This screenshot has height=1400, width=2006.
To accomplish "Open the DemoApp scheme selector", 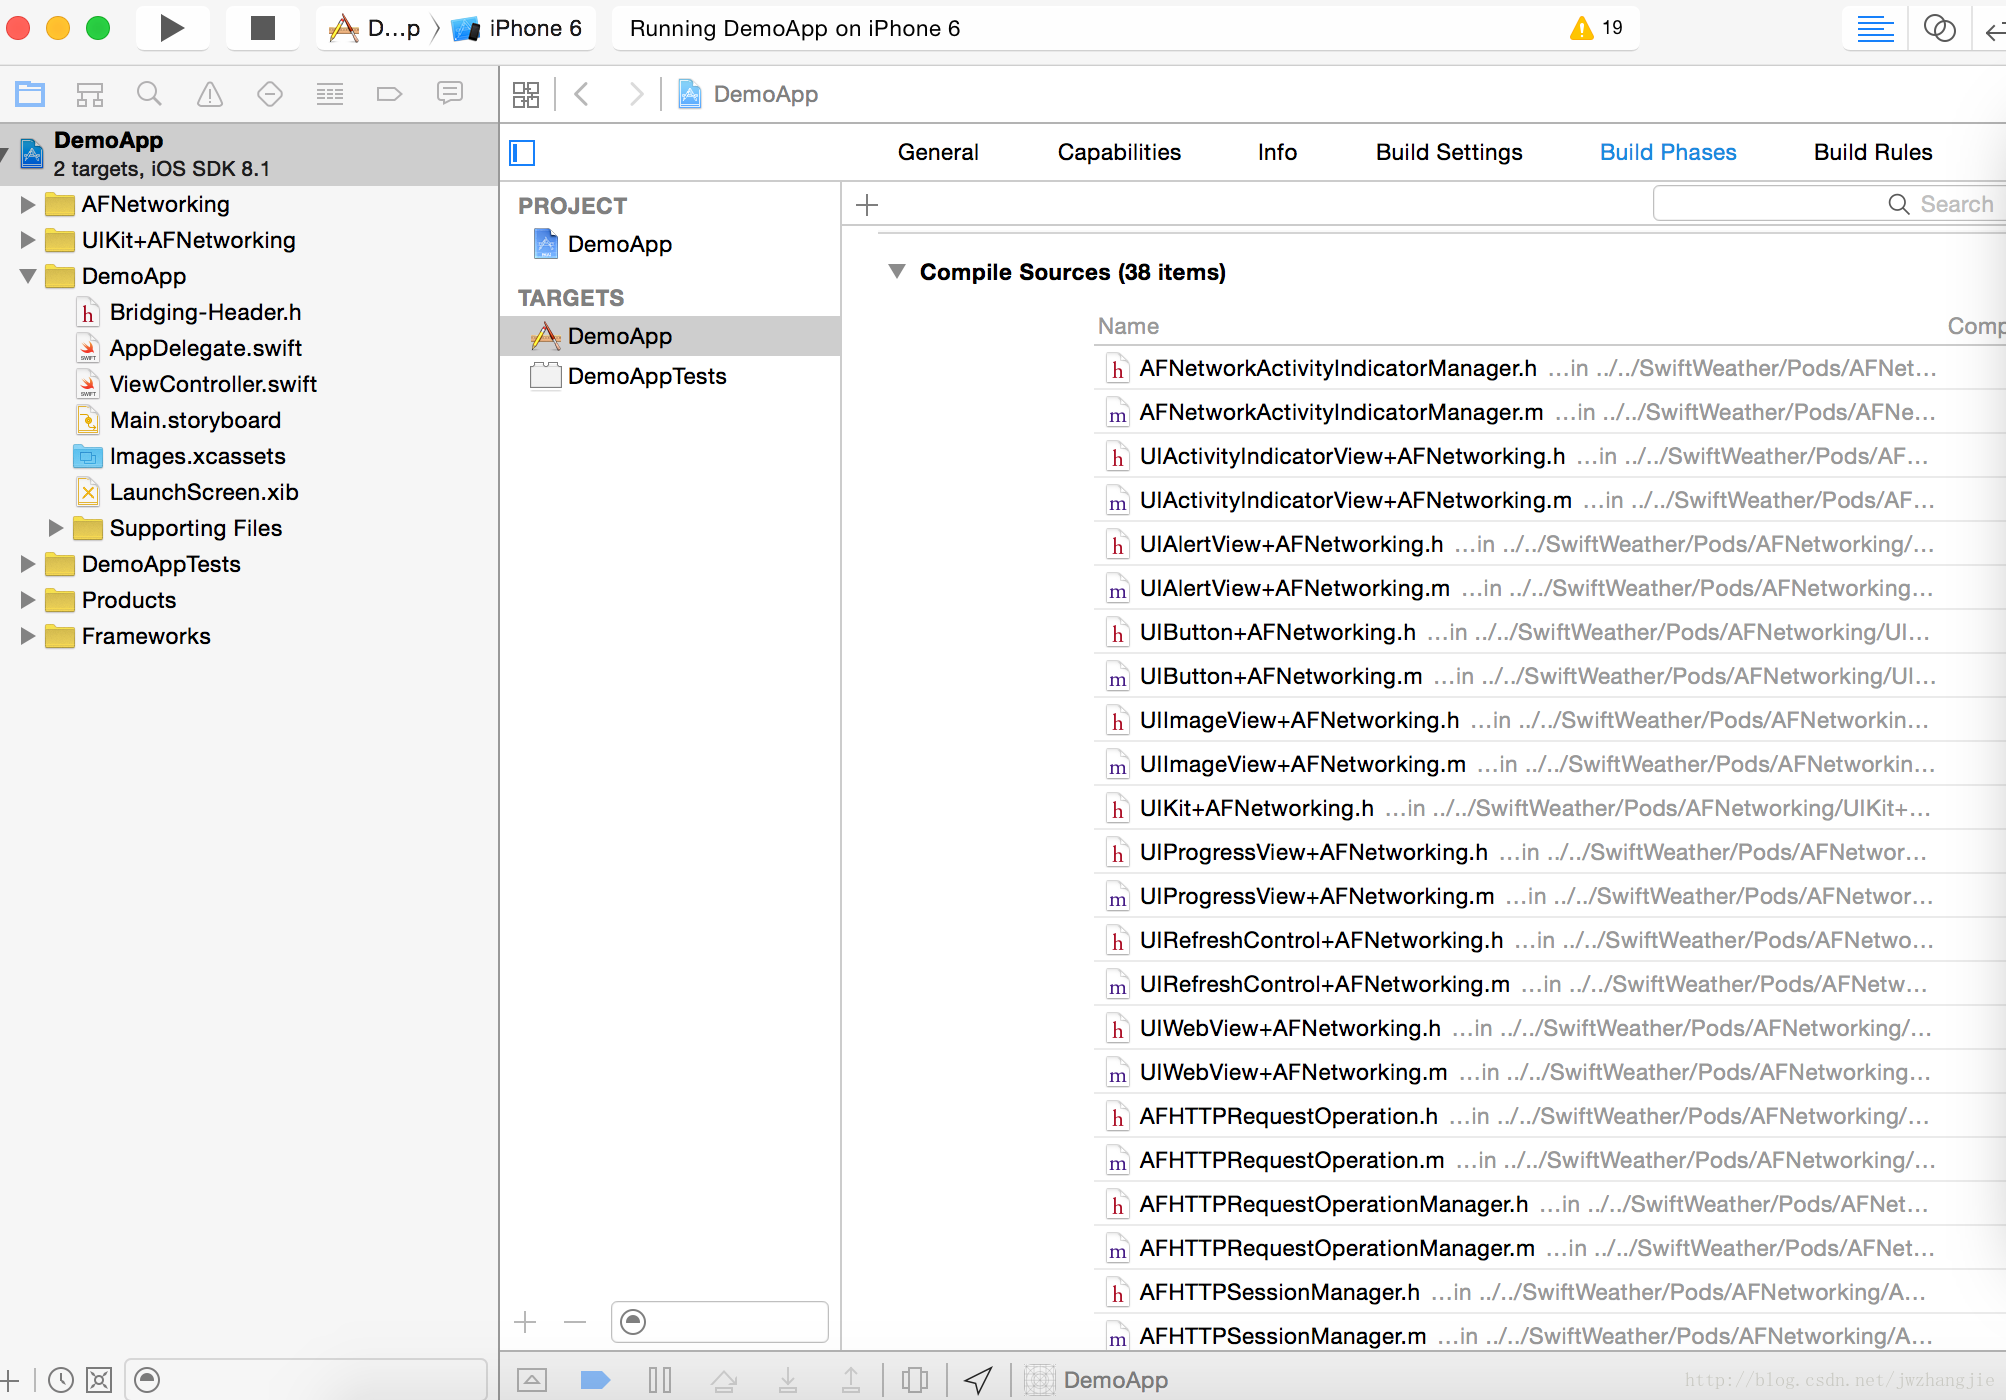I will click(x=375, y=28).
